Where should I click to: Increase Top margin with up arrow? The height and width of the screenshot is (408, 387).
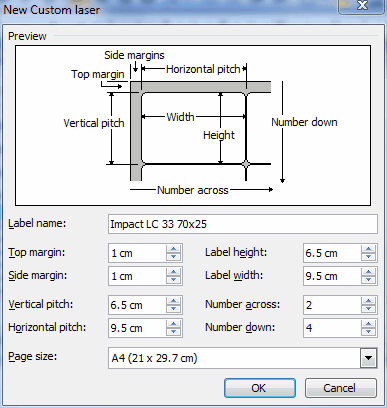pyautogui.click(x=173, y=249)
